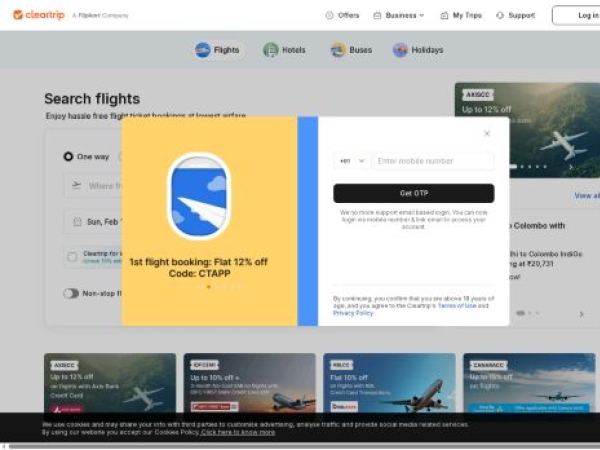
Task: Open the country code dropdown
Action: (x=351, y=161)
